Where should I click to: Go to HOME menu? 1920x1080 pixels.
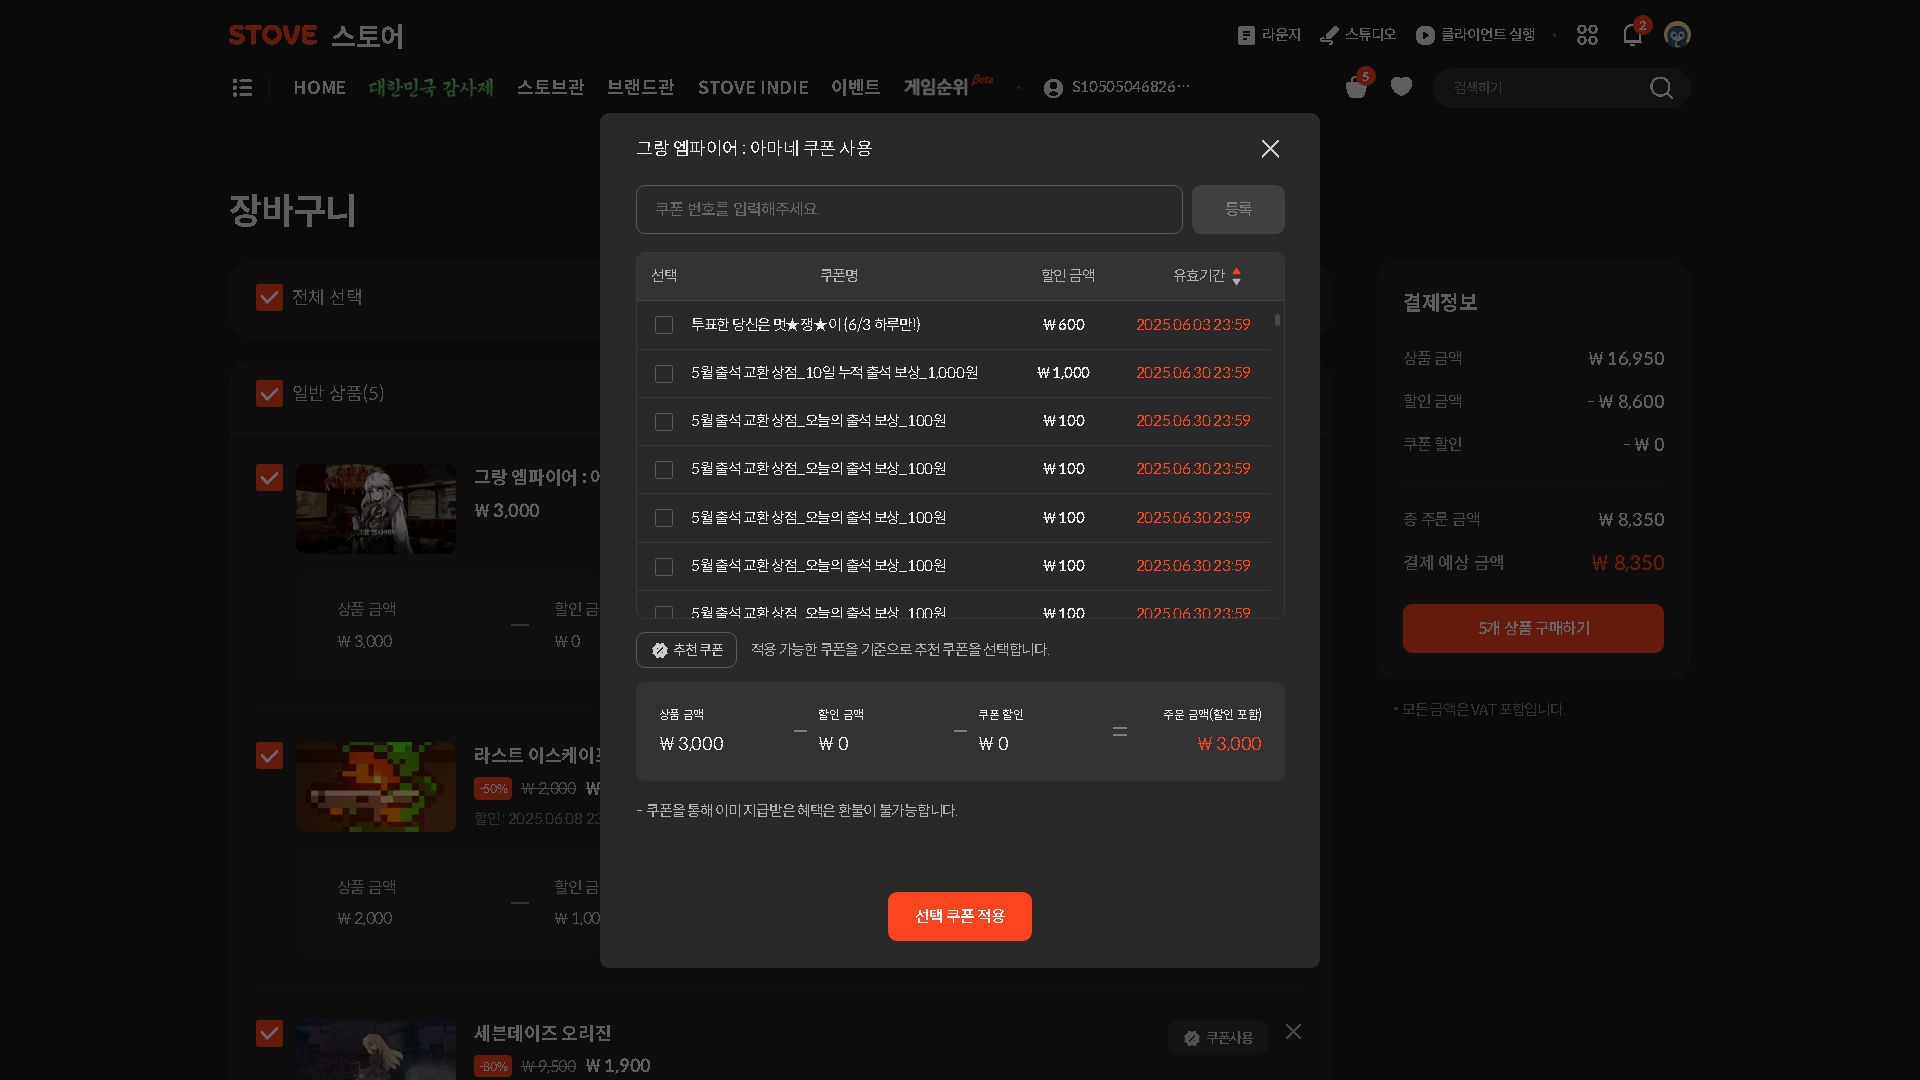coord(320,88)
